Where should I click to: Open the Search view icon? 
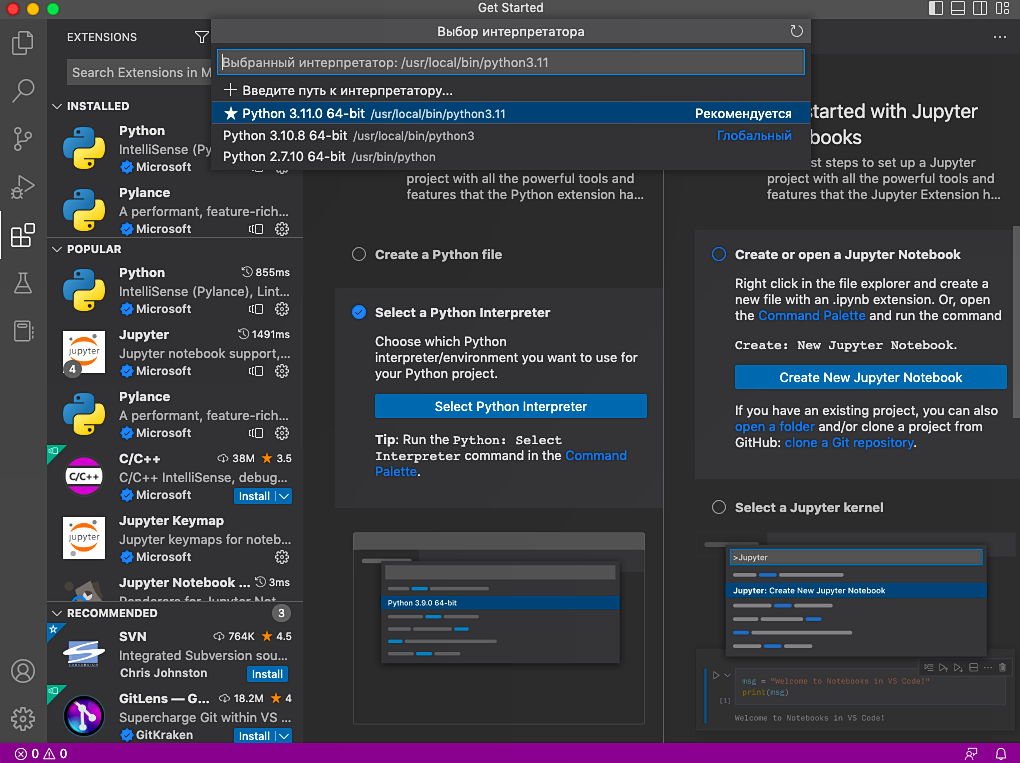[x=22, y=92]
